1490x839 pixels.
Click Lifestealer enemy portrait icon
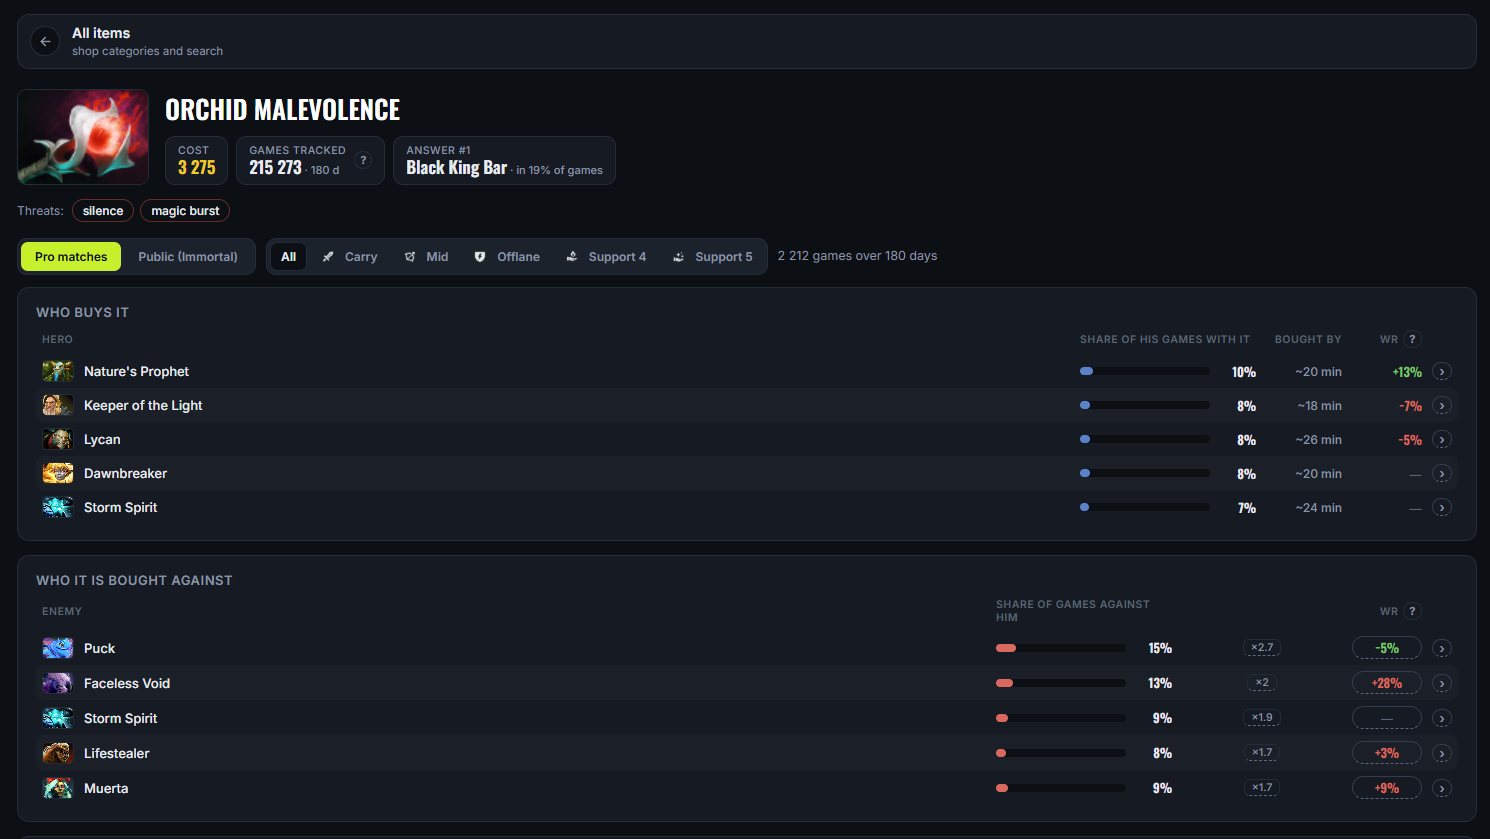[58, 753]
